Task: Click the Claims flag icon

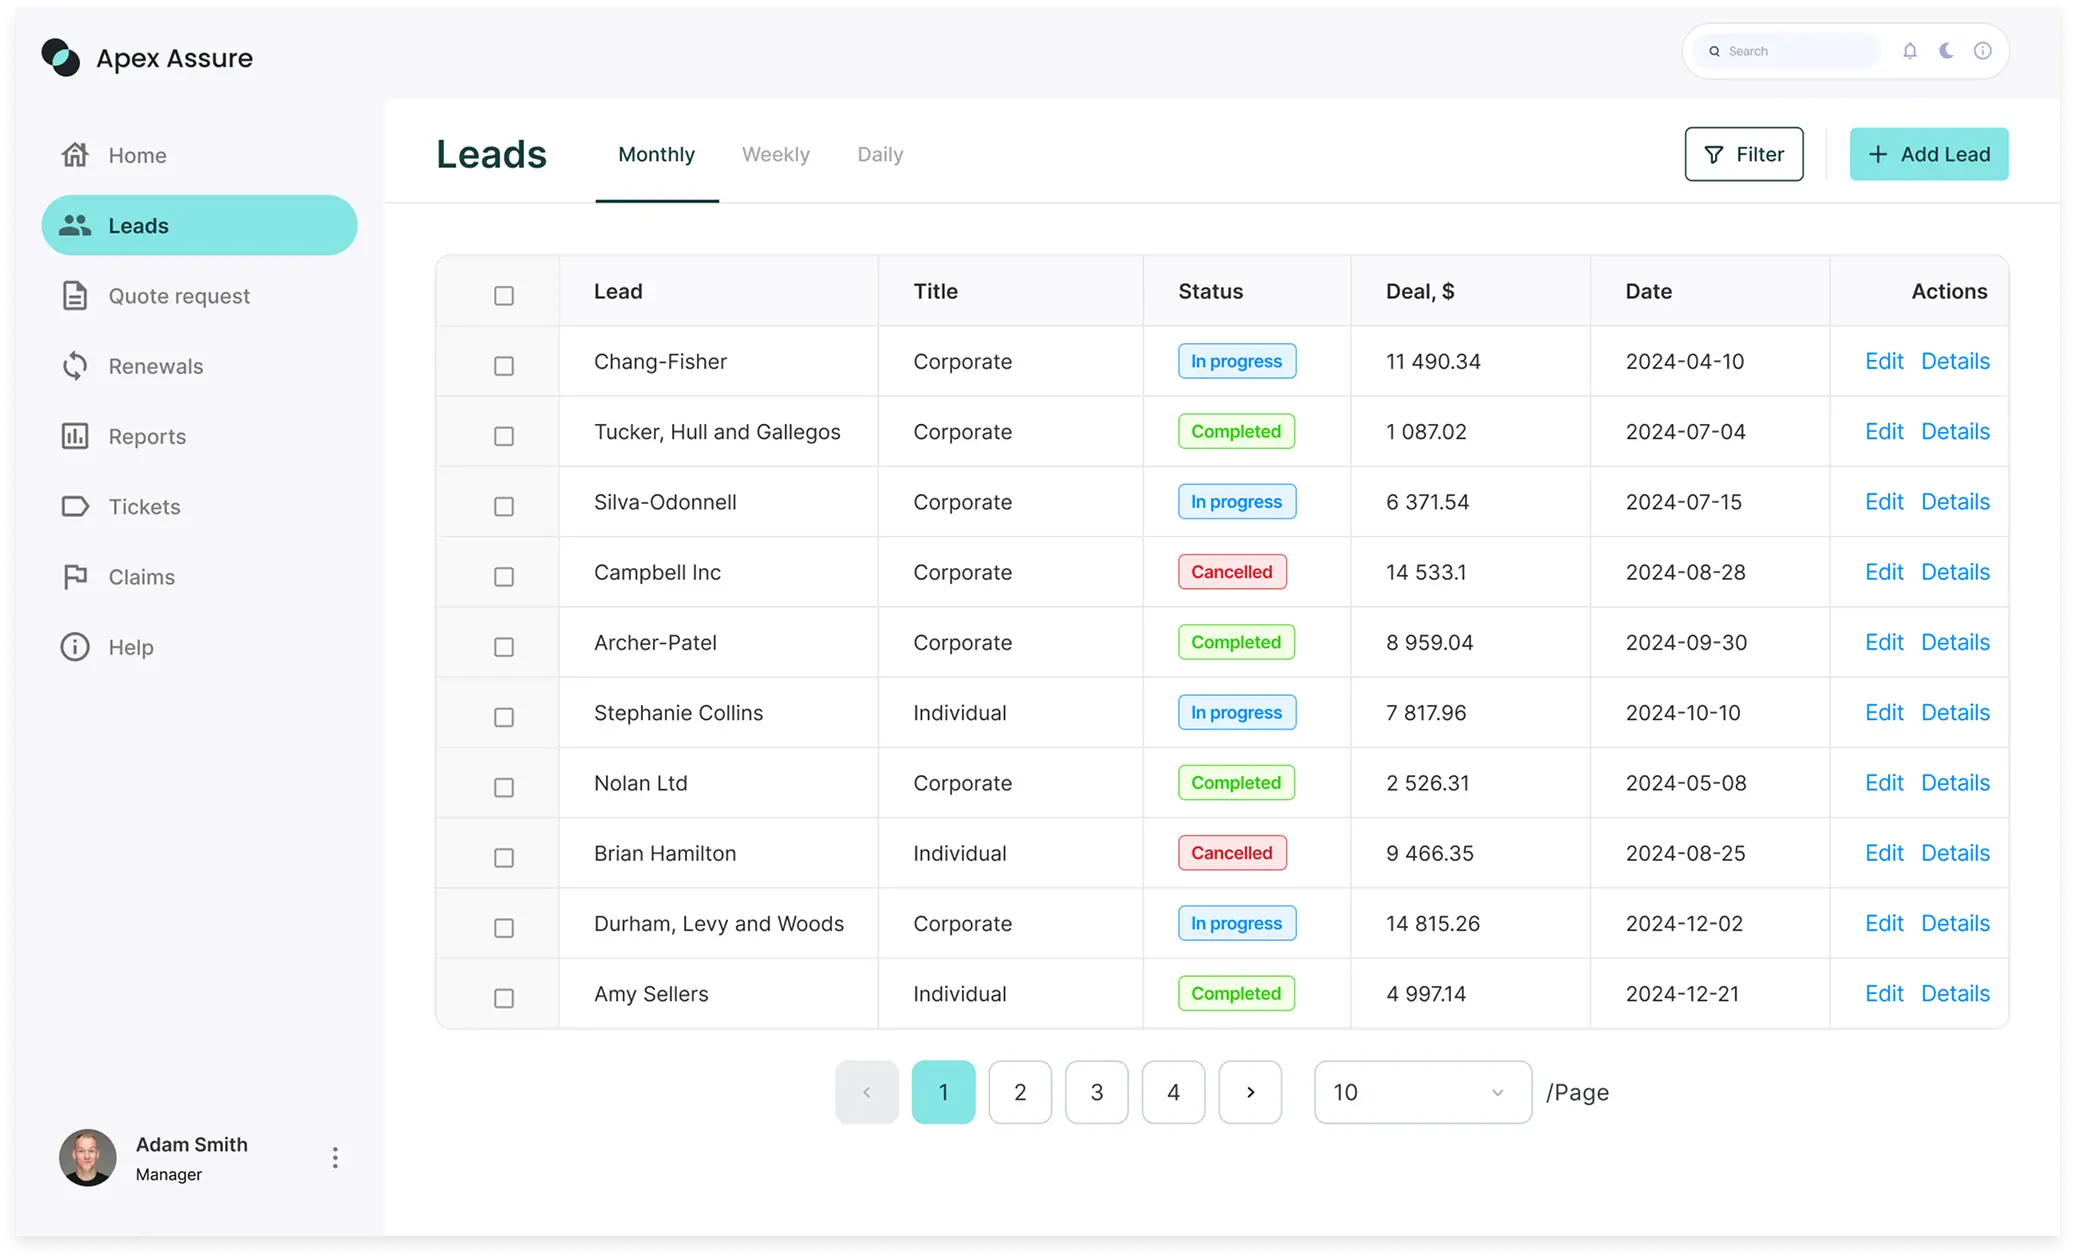Action: click(75, 576)
